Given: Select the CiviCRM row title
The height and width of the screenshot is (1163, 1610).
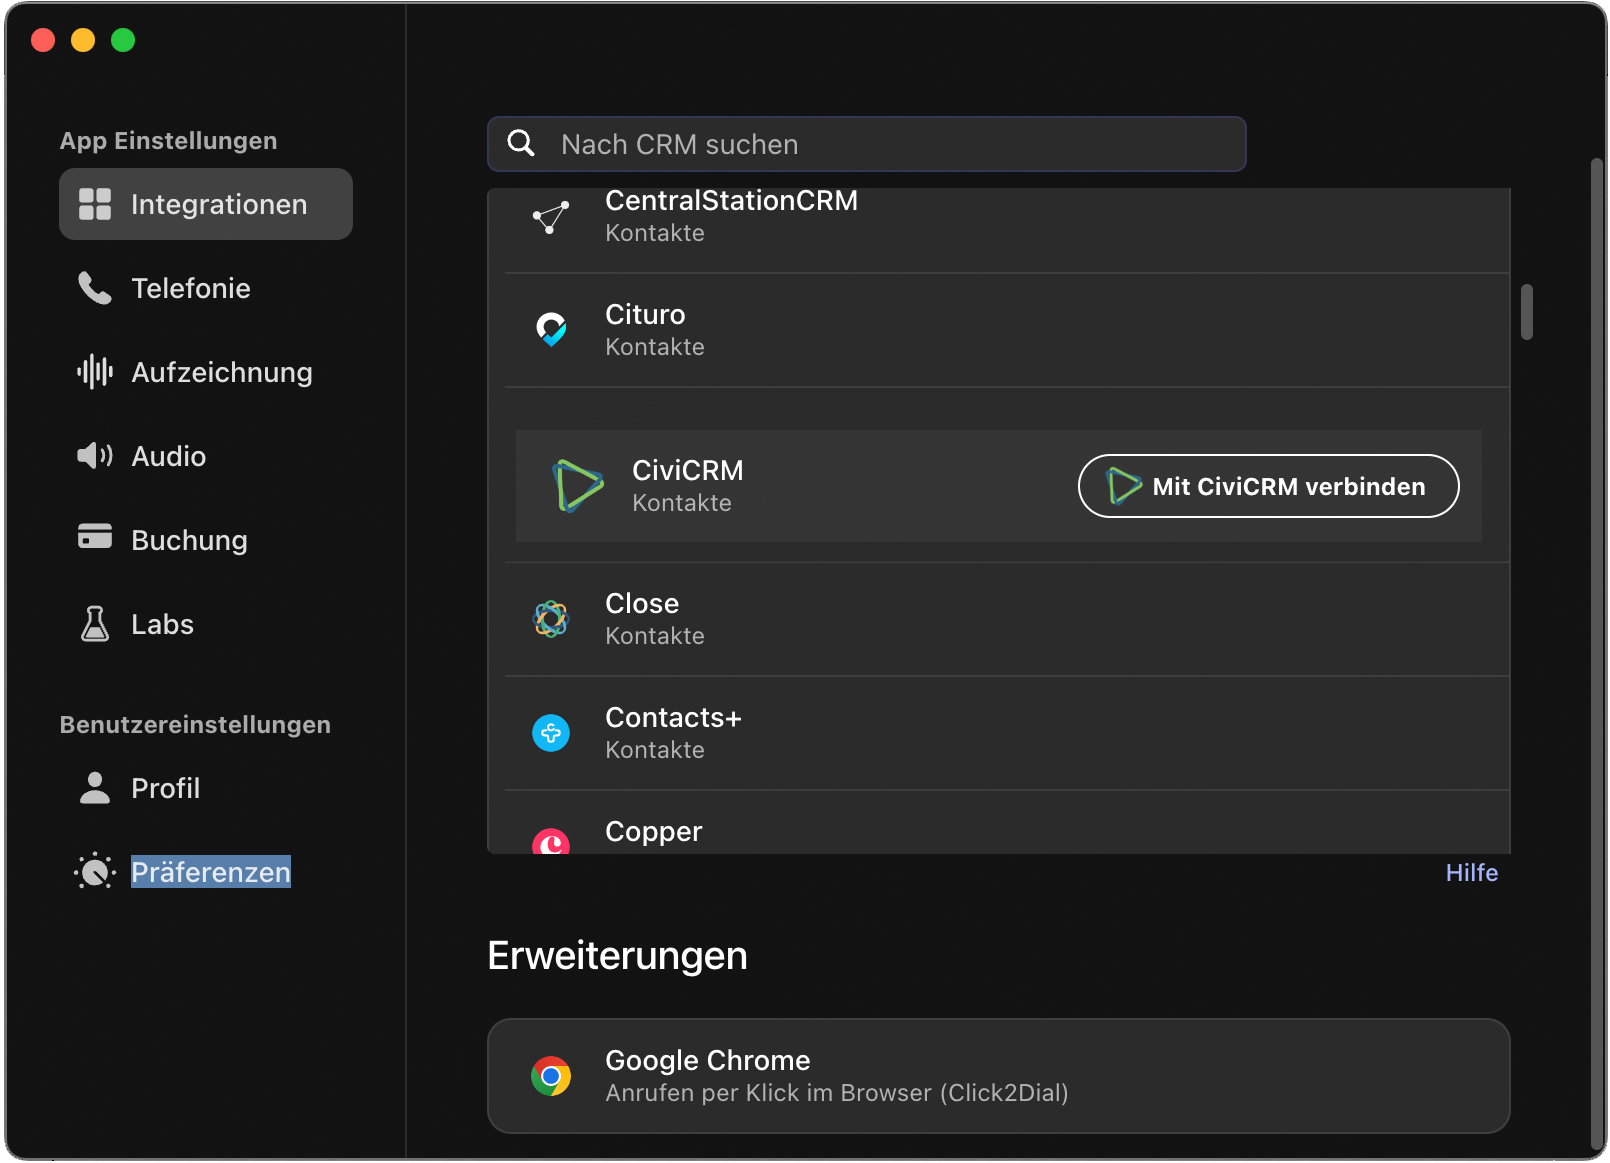Looking at the screenshot, I should (x=688, y=470).
